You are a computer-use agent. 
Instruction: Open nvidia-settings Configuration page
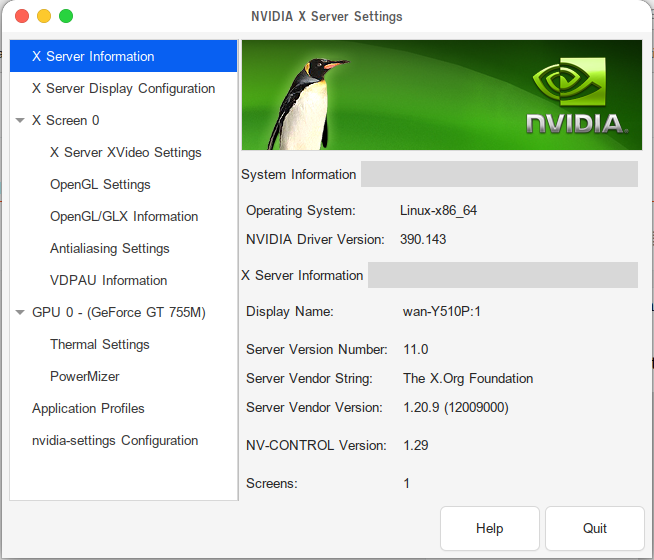115,440
